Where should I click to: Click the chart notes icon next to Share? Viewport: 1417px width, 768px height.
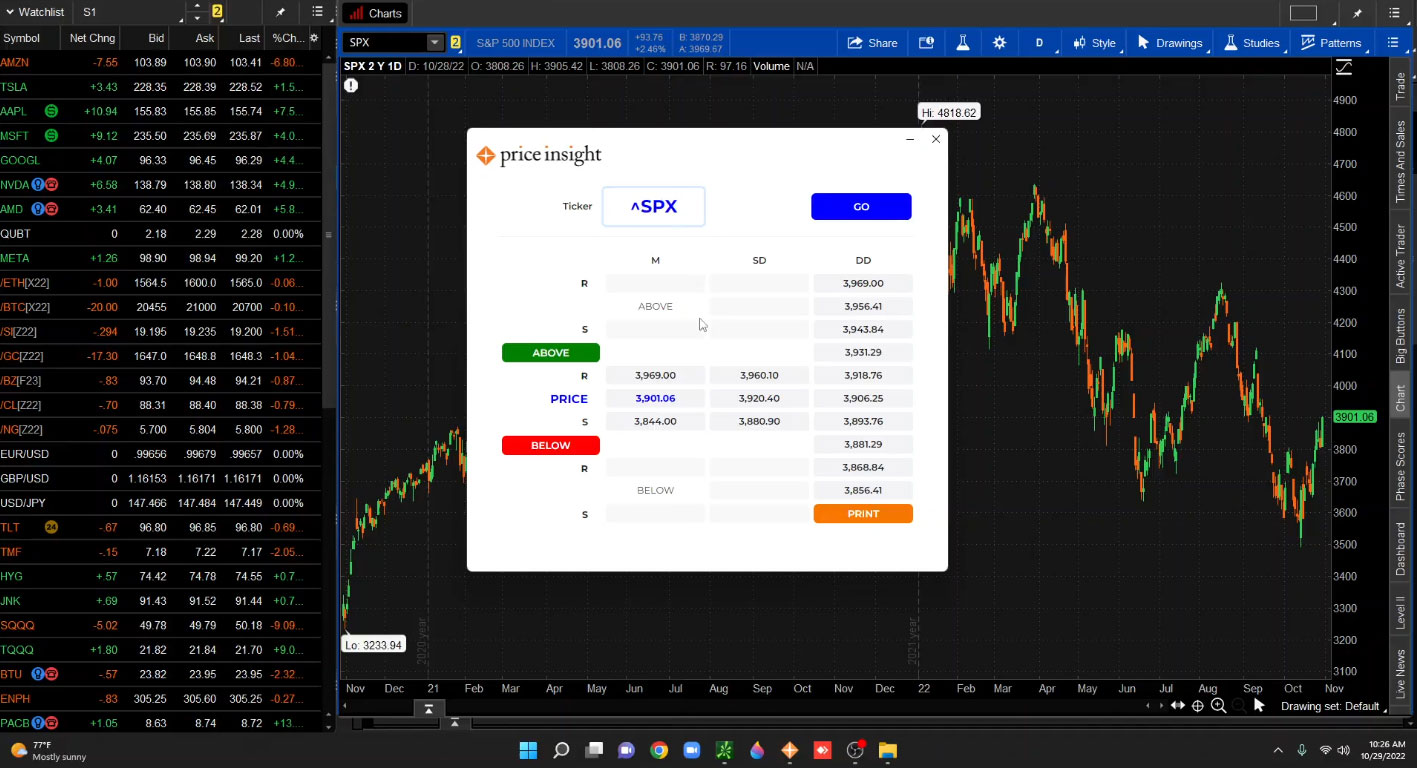click(x=926, y=43)
